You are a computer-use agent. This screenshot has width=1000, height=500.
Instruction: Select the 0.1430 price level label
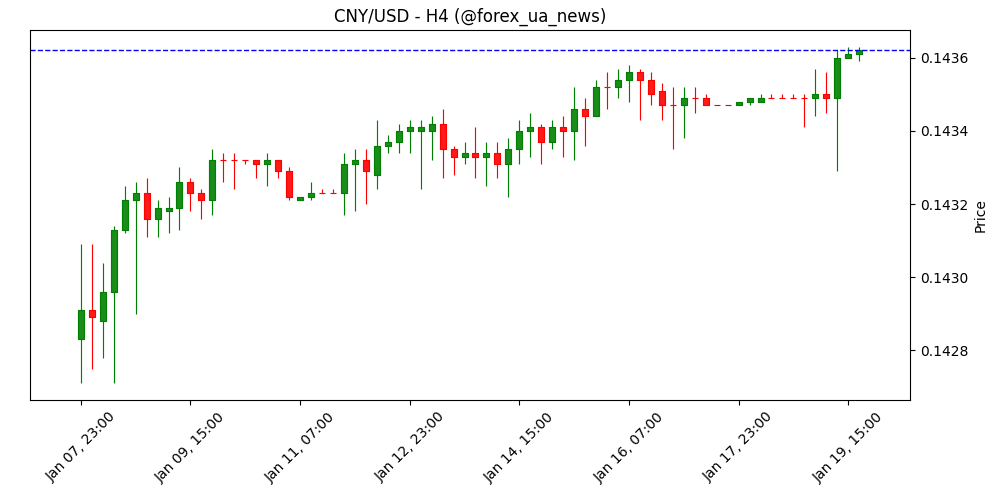[940, 278]
